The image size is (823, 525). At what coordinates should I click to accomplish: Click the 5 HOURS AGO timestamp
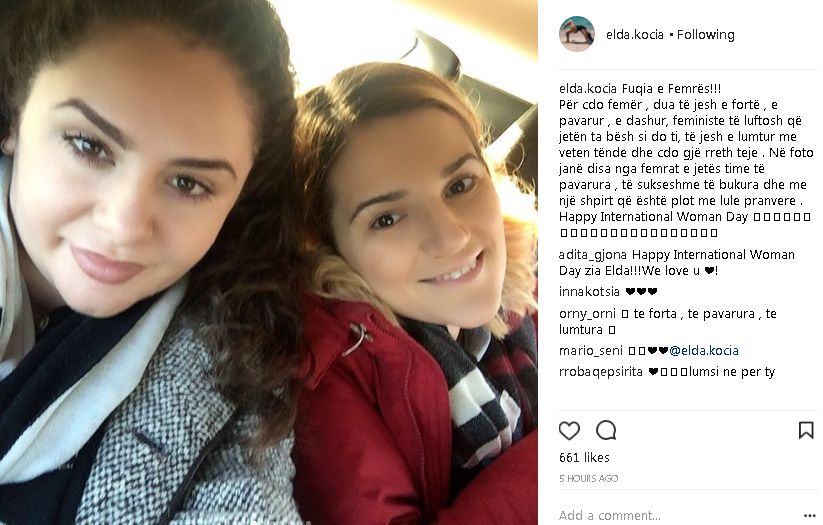588,478
